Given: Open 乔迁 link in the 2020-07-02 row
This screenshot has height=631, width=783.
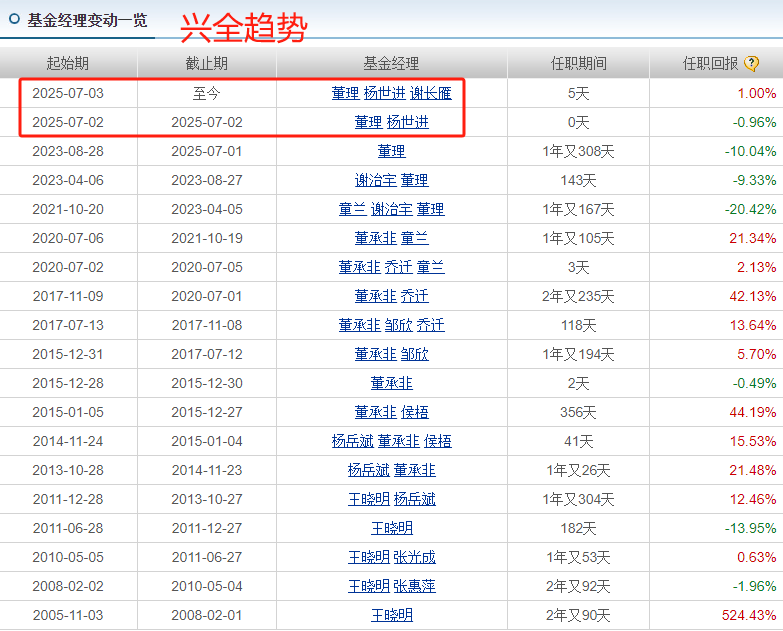Looking at the screenshot, I should (398, 267).
